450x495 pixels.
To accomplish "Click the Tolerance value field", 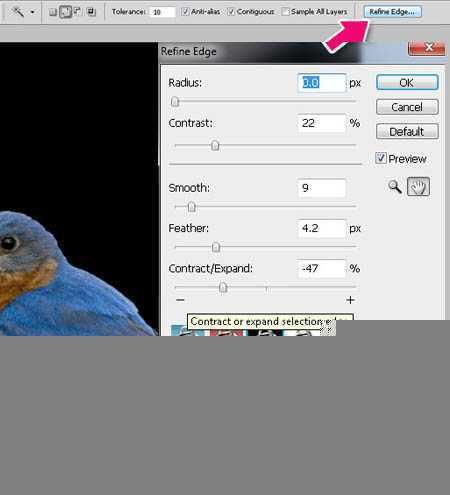I will (x=162, y=12).
